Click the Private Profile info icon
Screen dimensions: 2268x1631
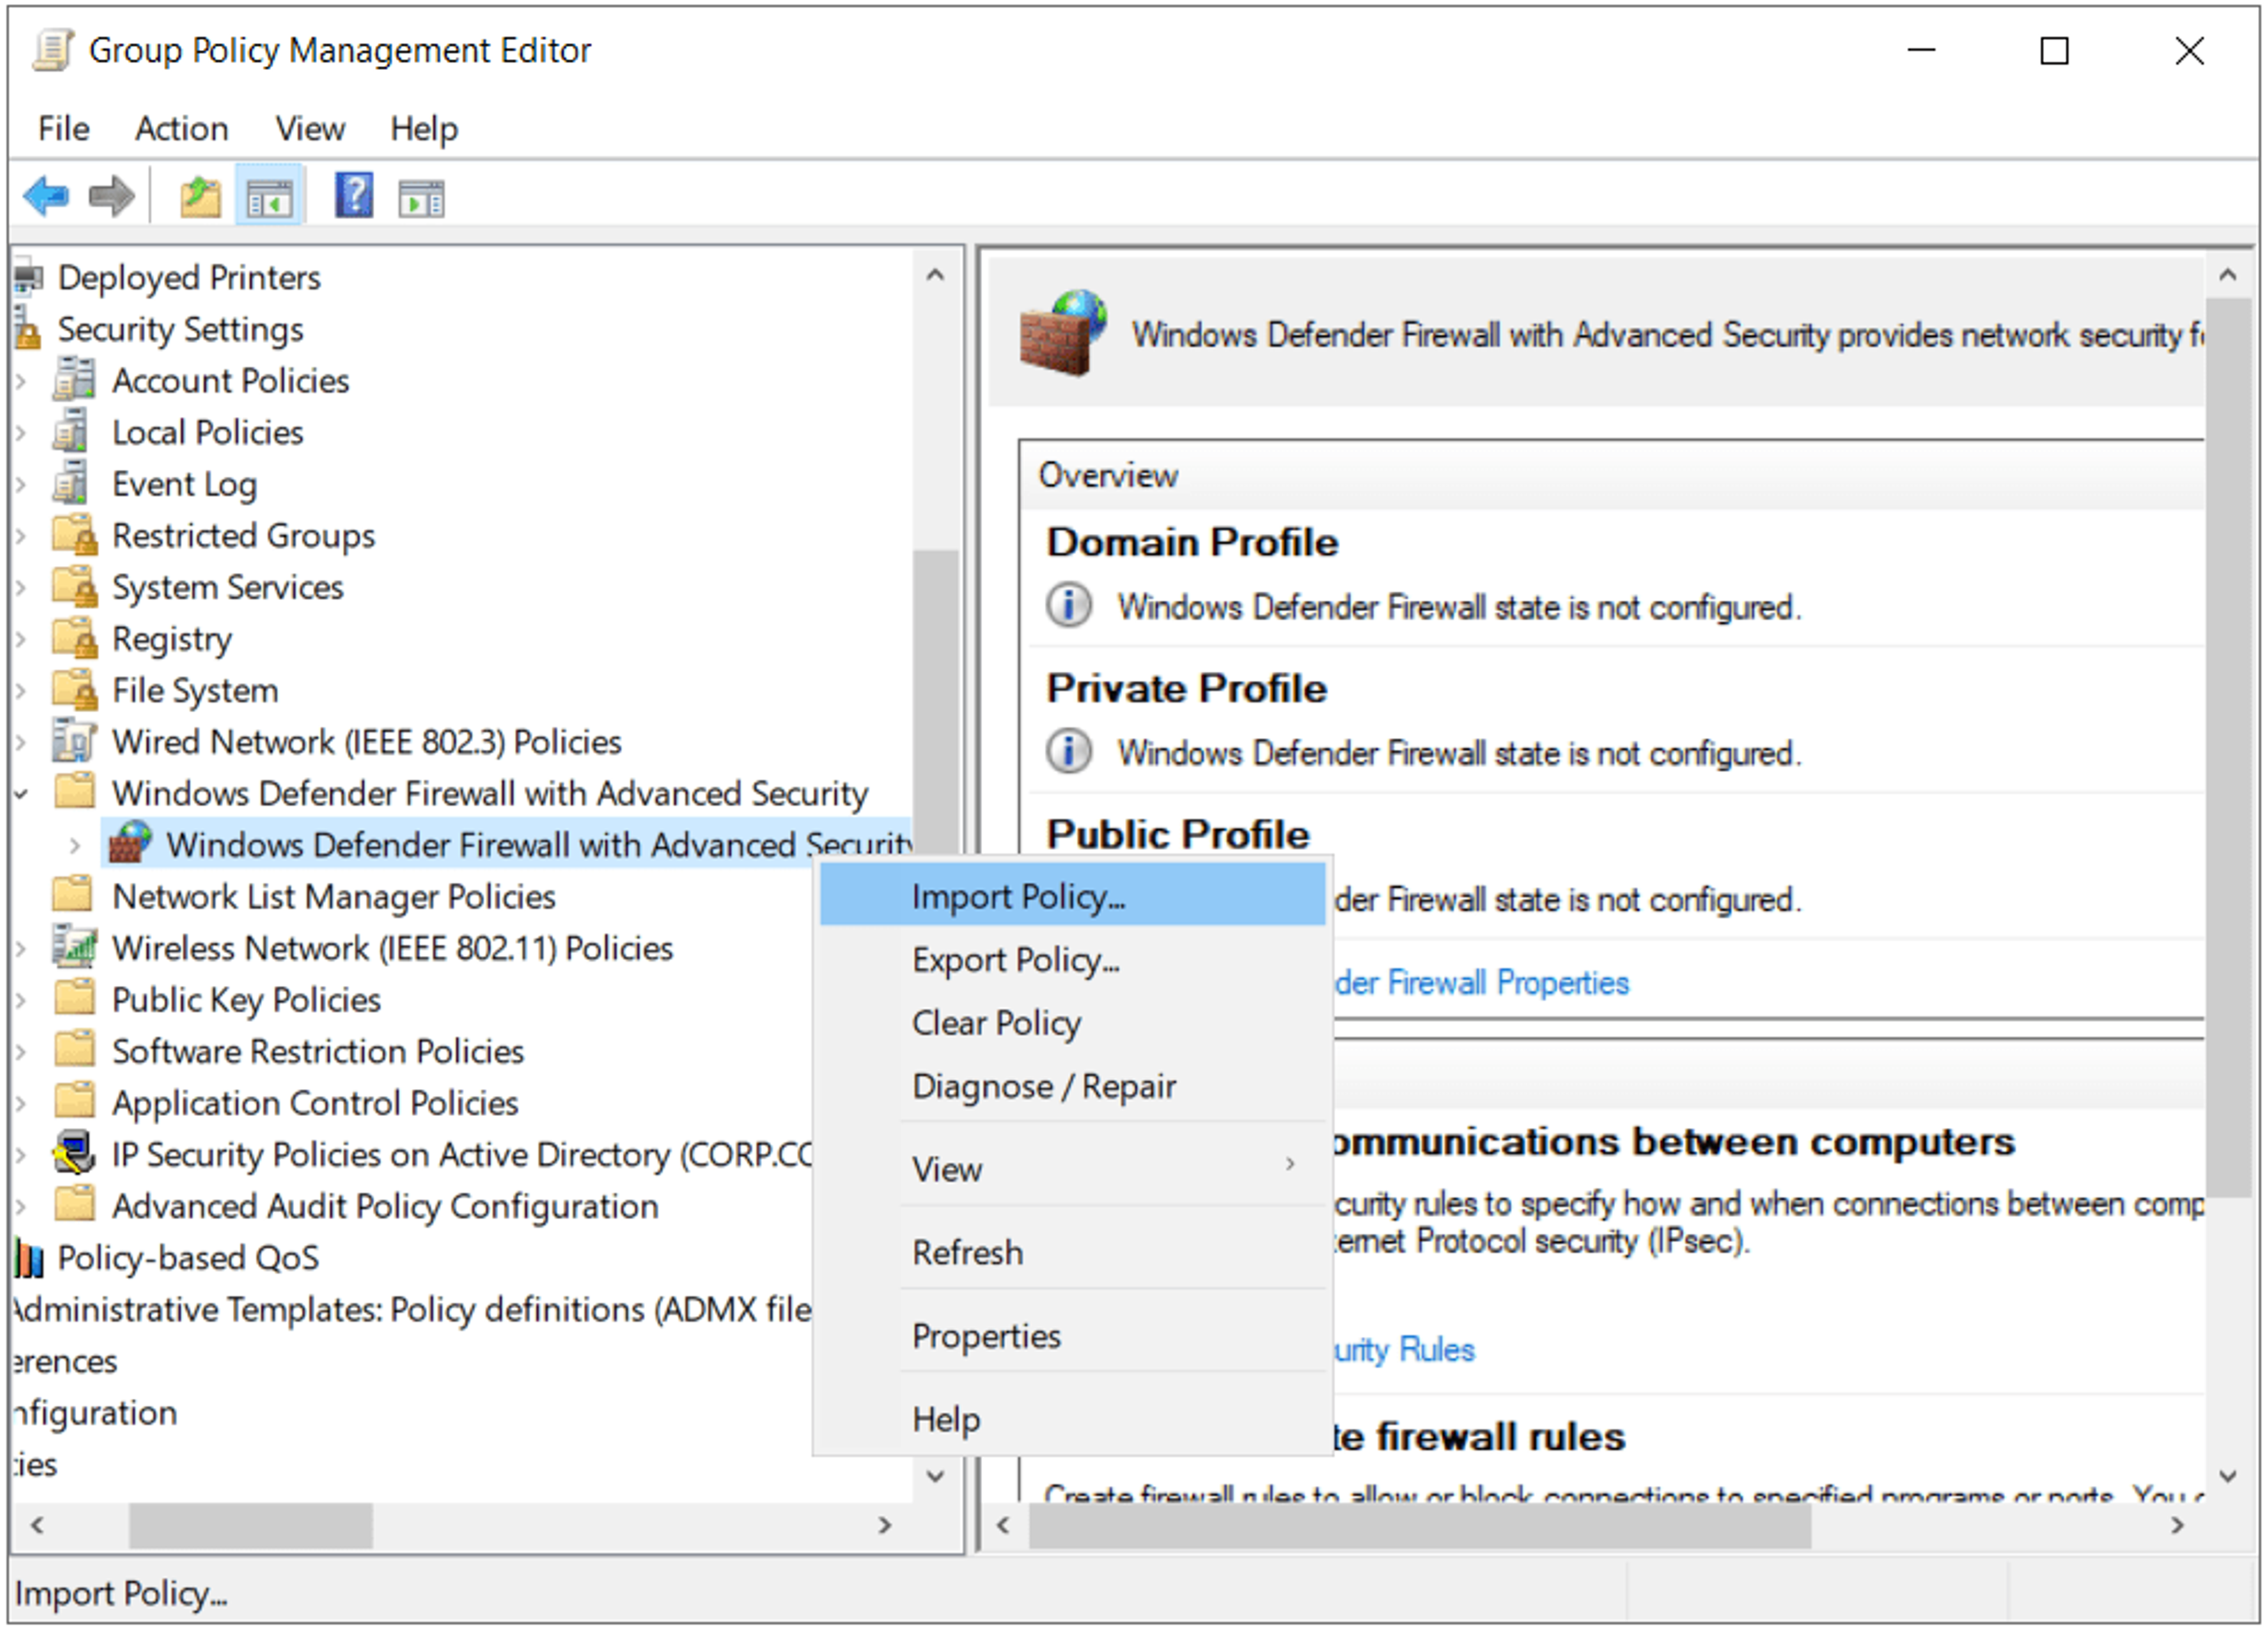point(1069,752)
